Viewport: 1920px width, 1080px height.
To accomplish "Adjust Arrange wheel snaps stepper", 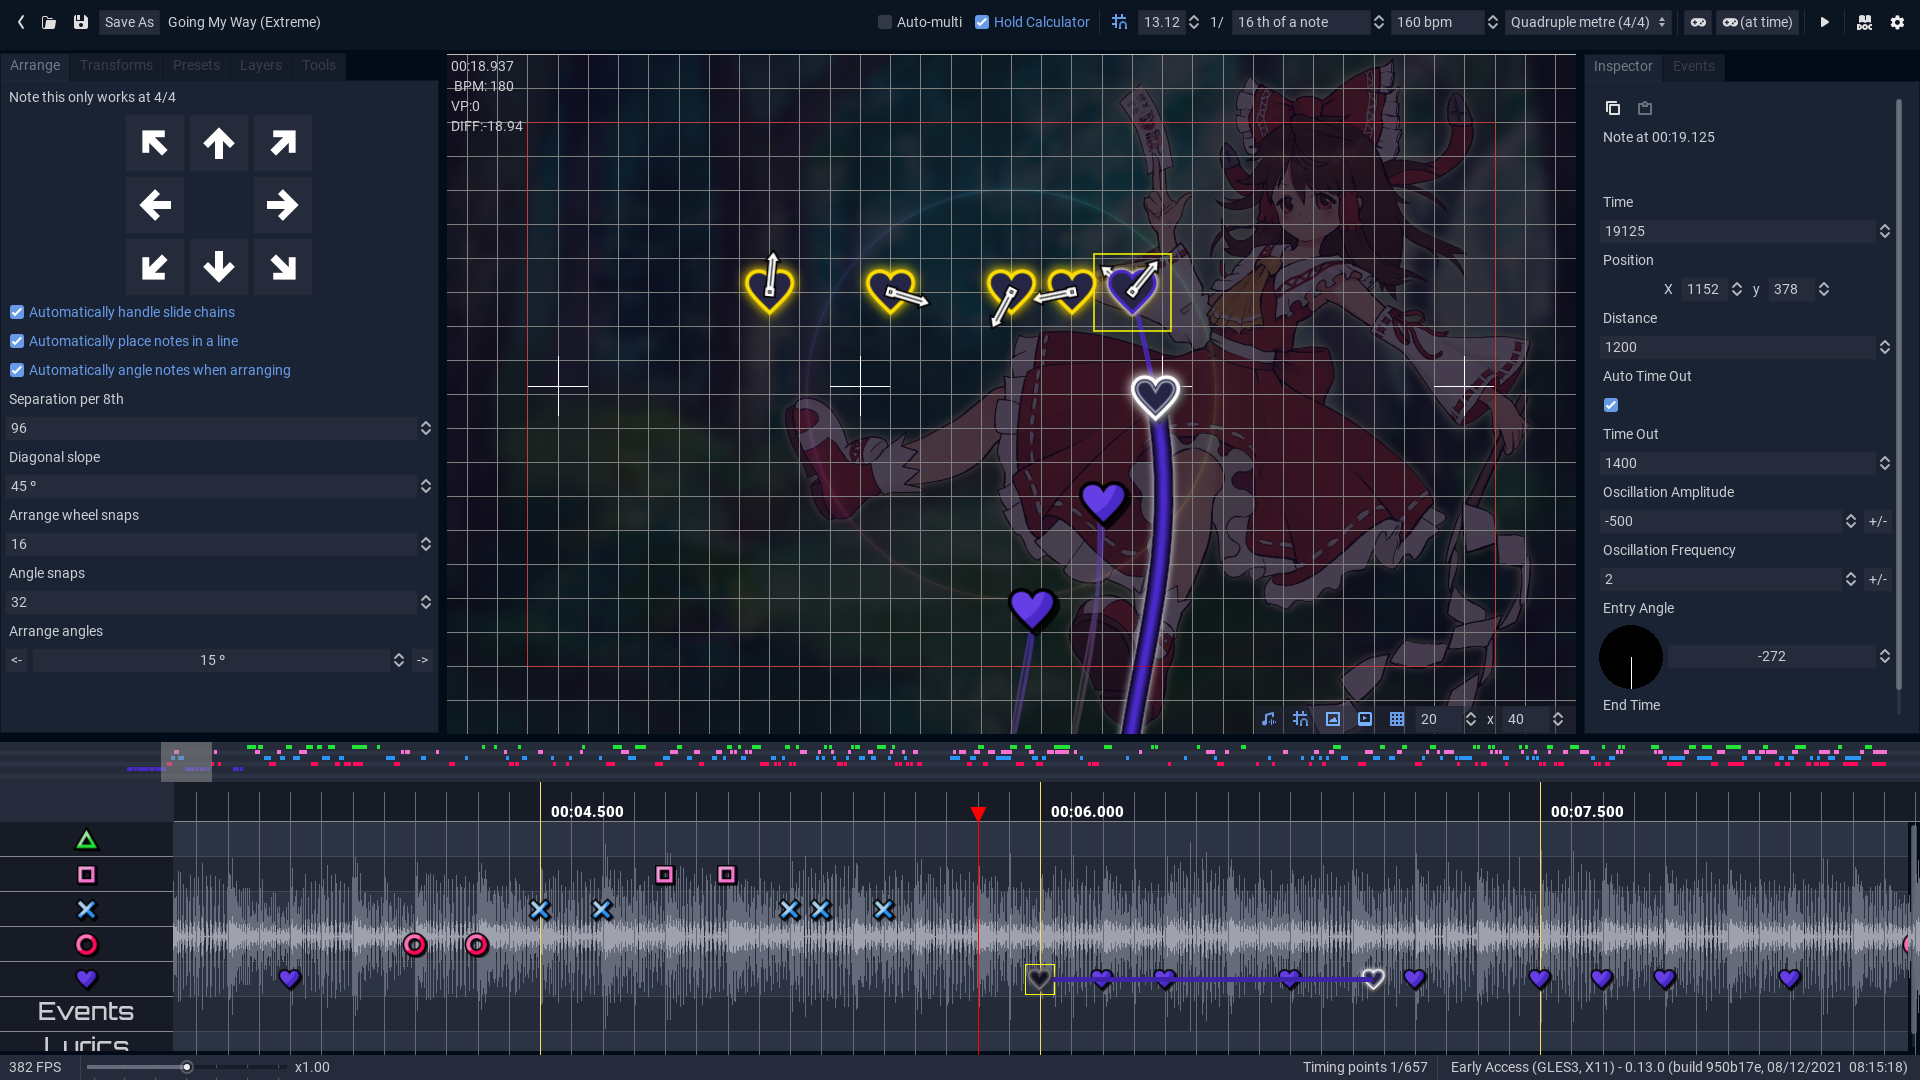I will pos(426,544).
